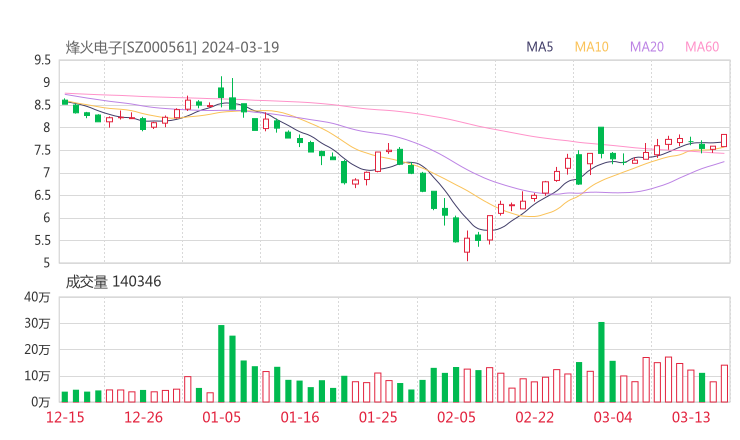Click the tallest green volume bar near 01-05
The width and height of the screenshot is (740, 440).
(x=221, y=364)
